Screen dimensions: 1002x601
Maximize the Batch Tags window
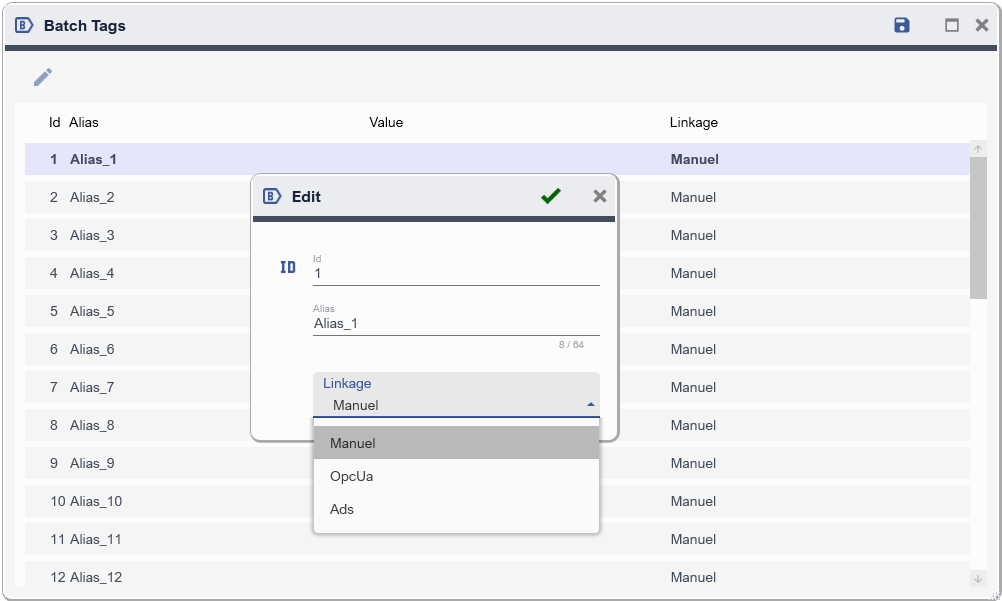(952, 26)
